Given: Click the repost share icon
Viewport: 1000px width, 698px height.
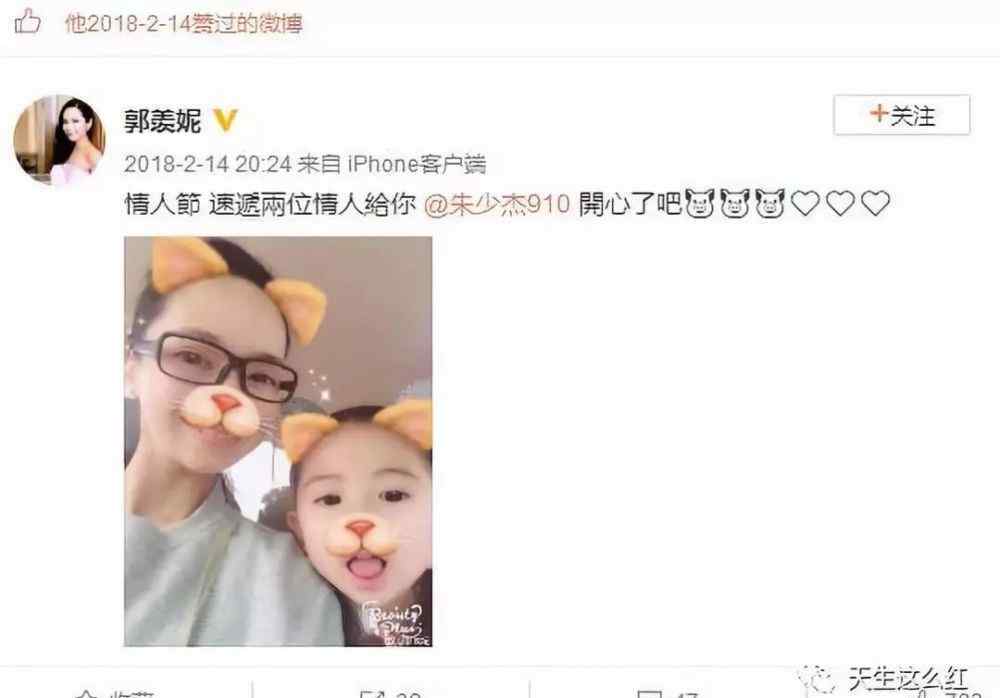Looking at the screenshot, I should coord(371,694).
